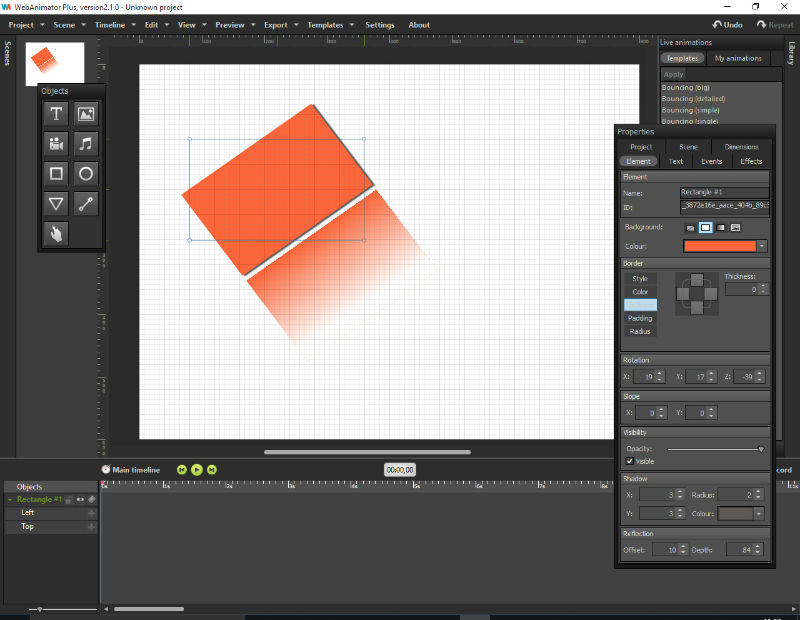The height and width of the screenshot is (620, 800).
Task: Click the lock icon on Rectangle #1
Action: [x=68, y=500]
